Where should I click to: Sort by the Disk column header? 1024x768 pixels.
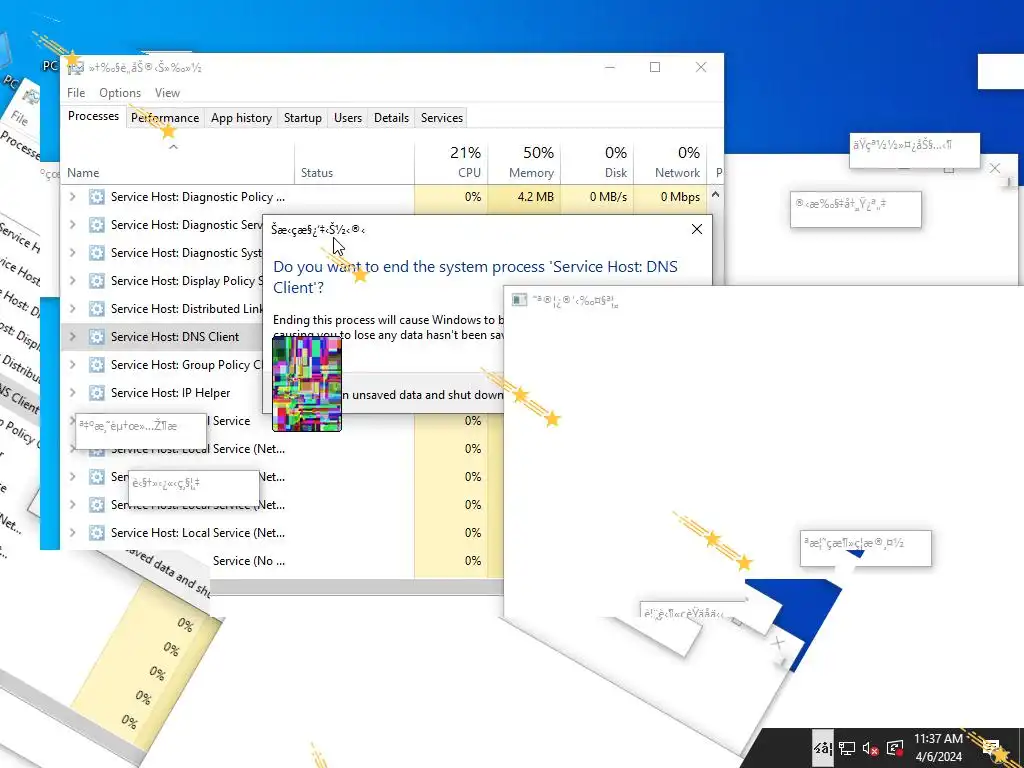(598, 163)
